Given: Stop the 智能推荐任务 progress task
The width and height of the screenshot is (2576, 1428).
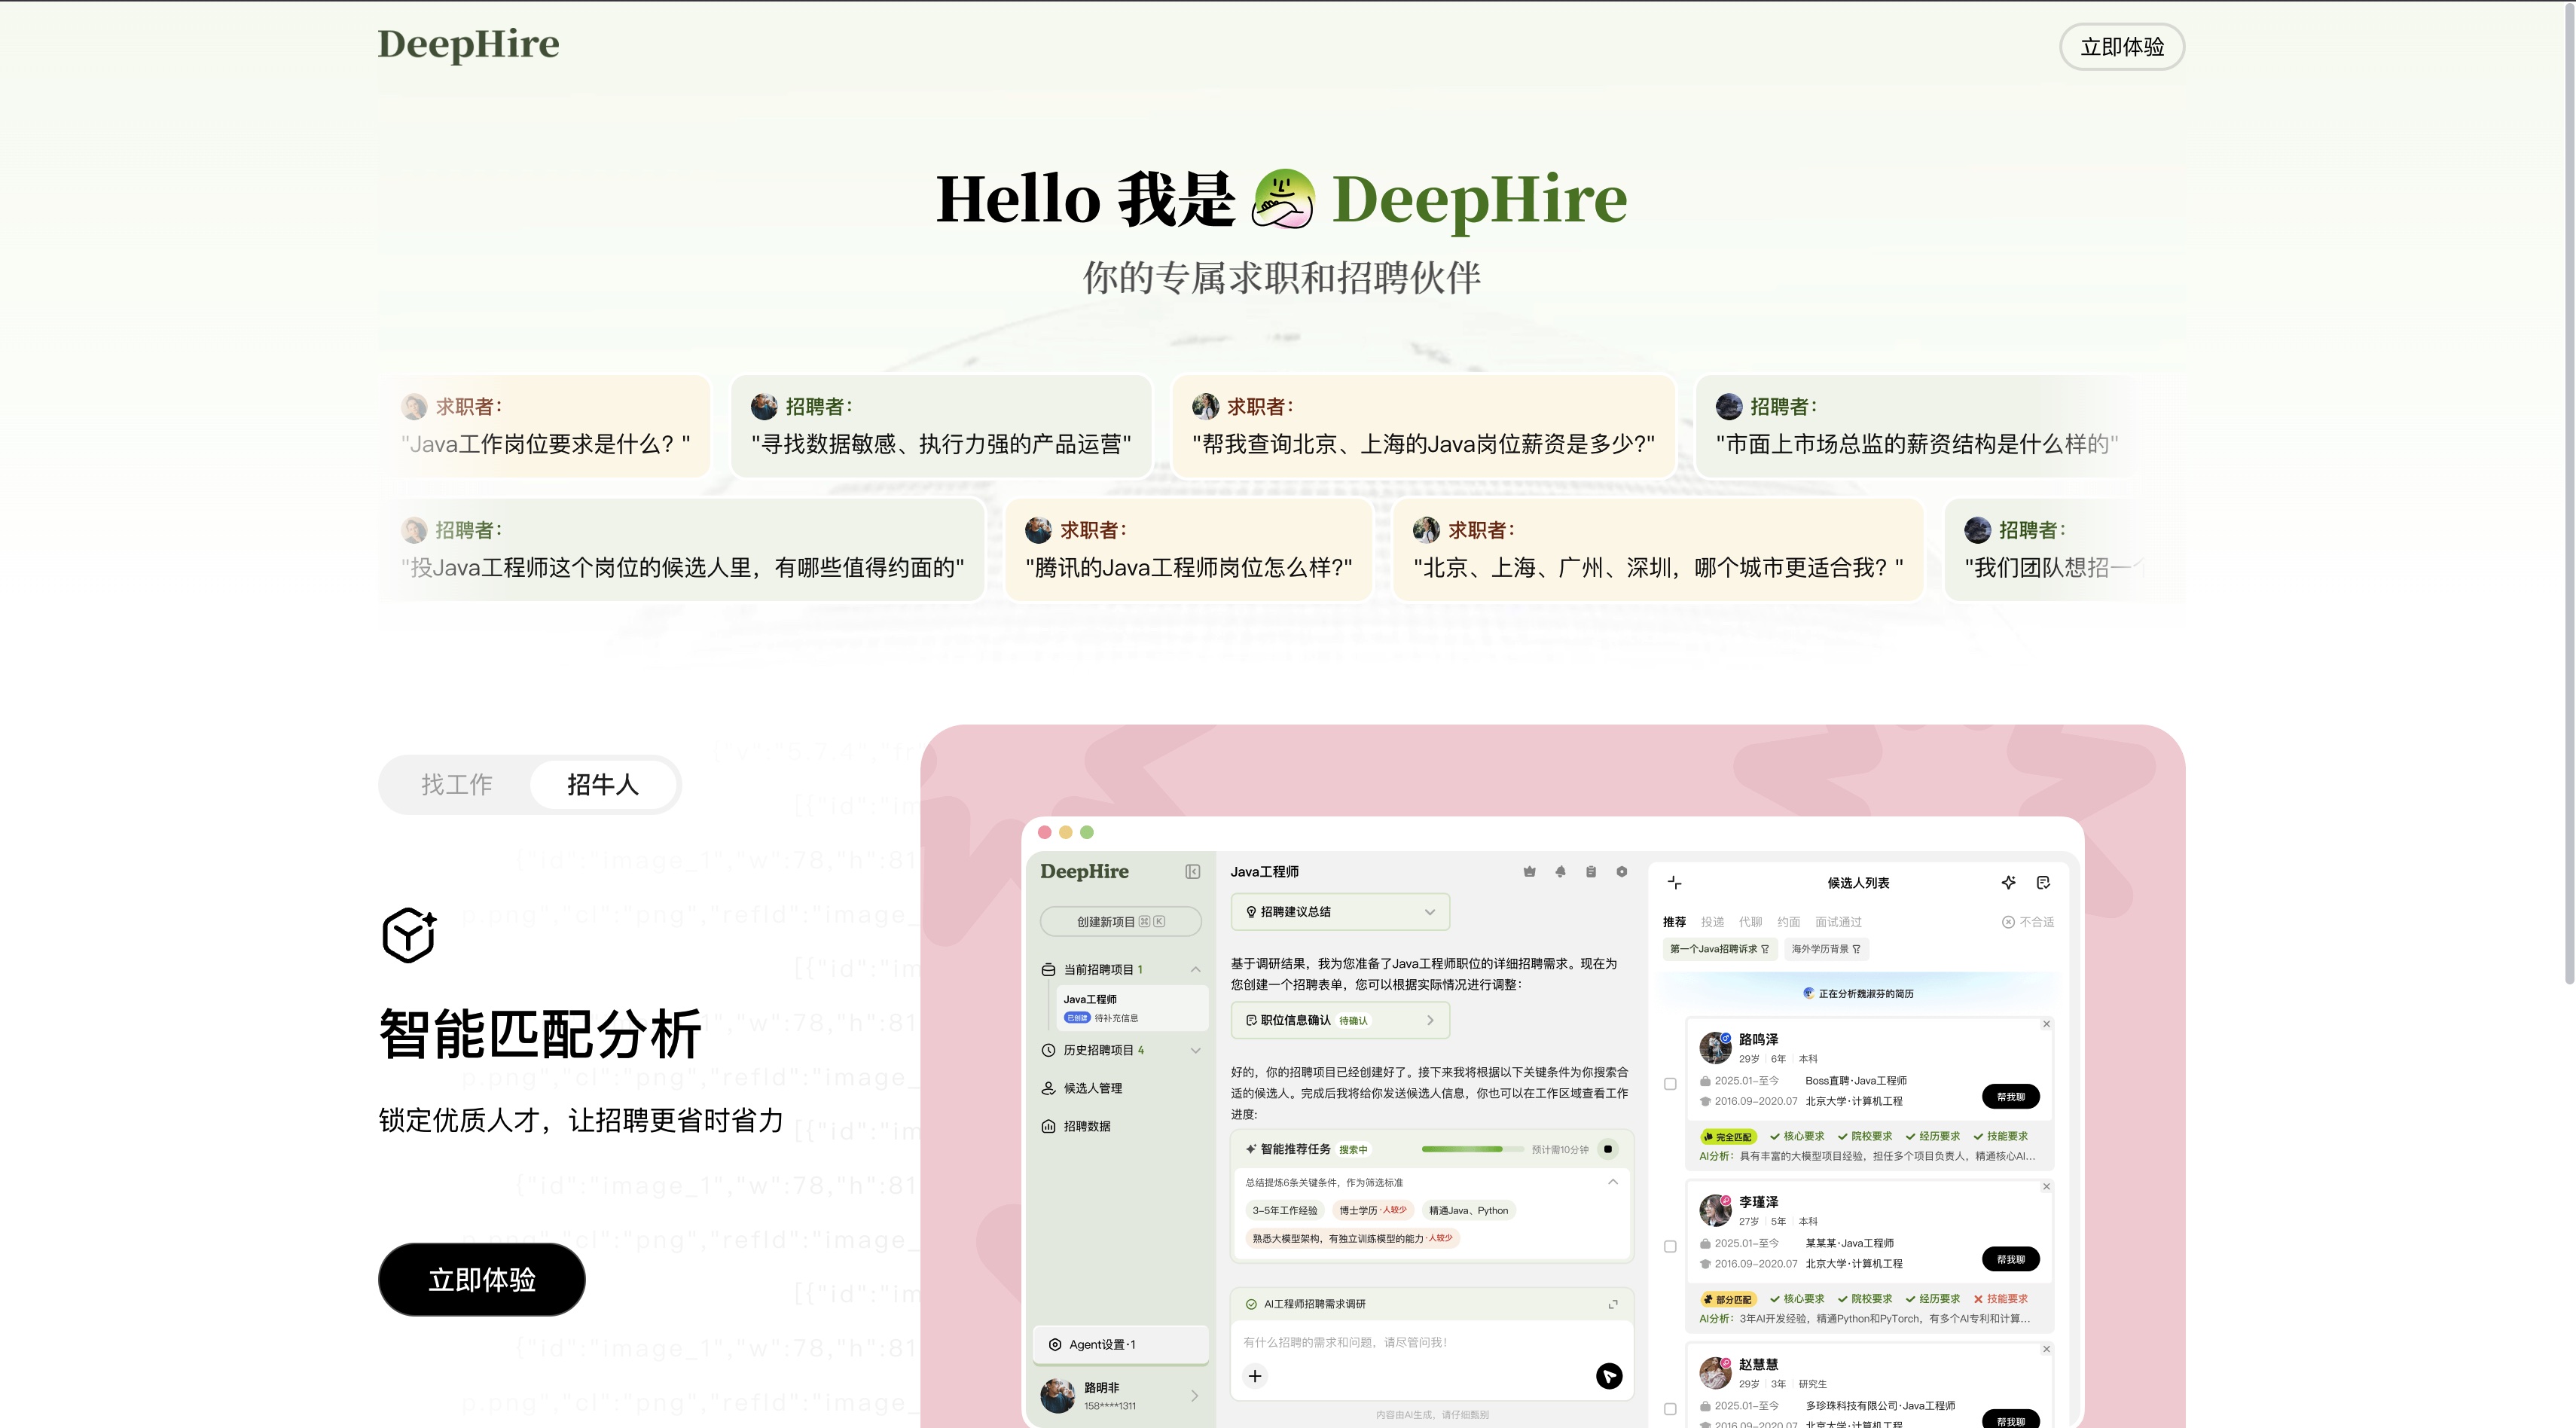Looking at the screenshot, I should coord(1609,1149).
